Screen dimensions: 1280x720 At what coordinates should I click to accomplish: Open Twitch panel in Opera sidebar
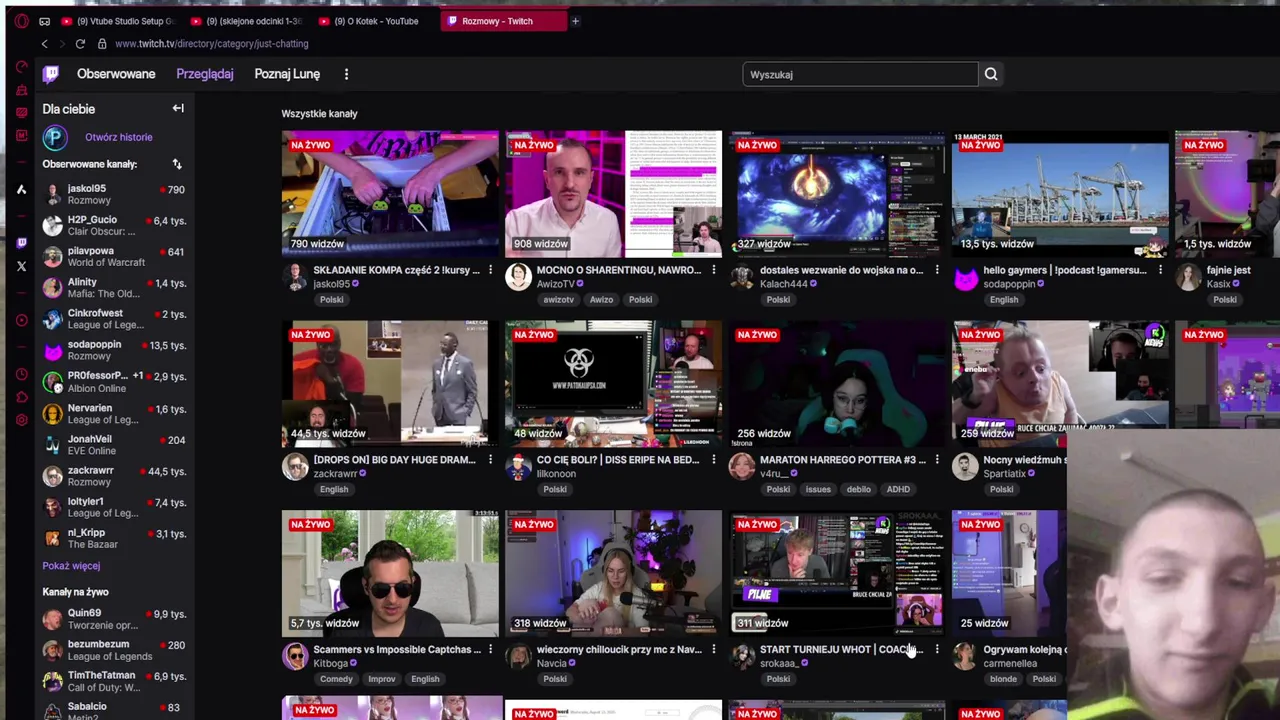[22, 243]
